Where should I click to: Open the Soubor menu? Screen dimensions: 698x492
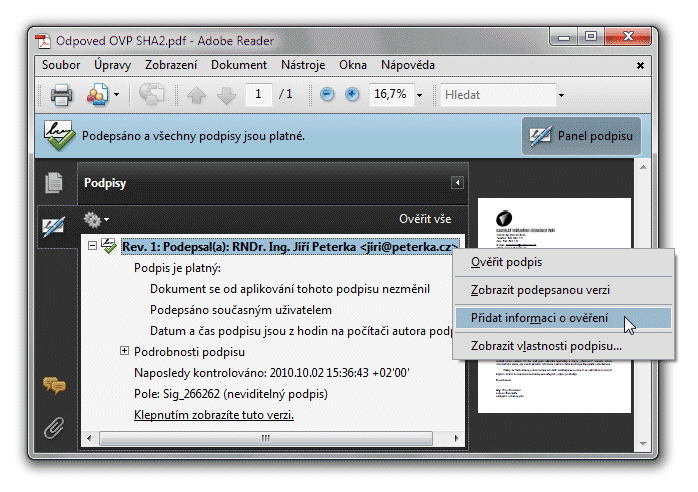(61, 65)
